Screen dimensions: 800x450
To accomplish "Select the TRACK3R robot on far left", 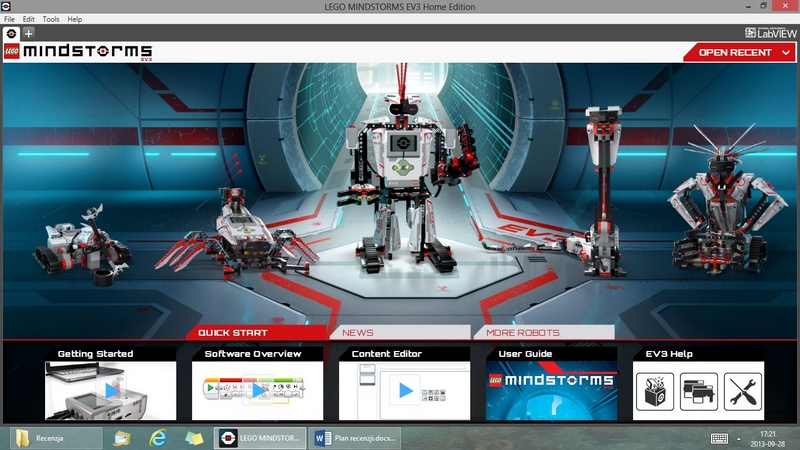I will 82,245.
